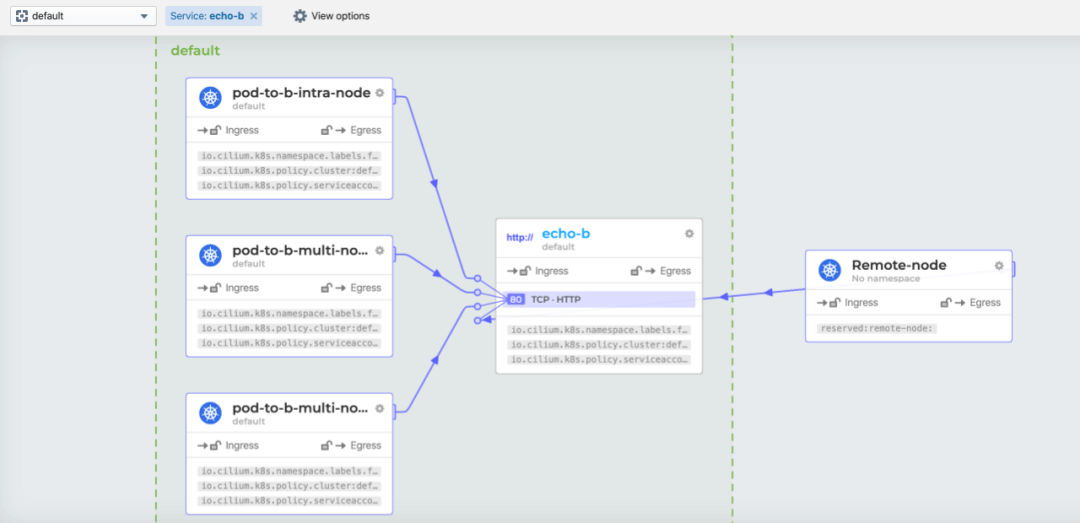Click the Service: echo-b filter text
This screenshot has width=1080, height=523.
[x=207, y=16]
